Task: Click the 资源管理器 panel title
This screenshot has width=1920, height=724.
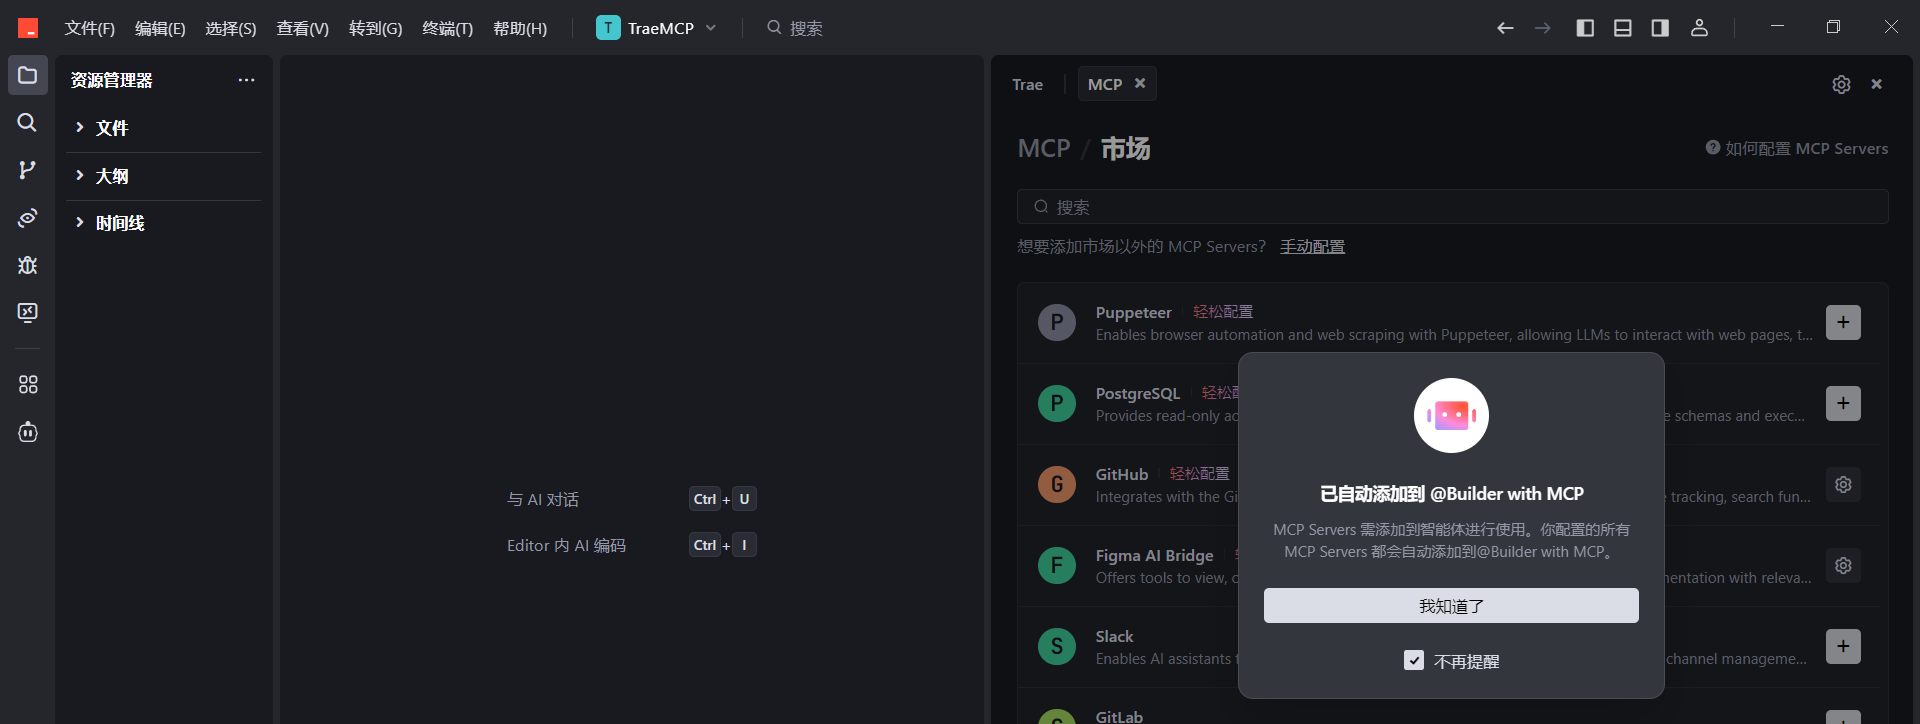Action: [112, 80]
